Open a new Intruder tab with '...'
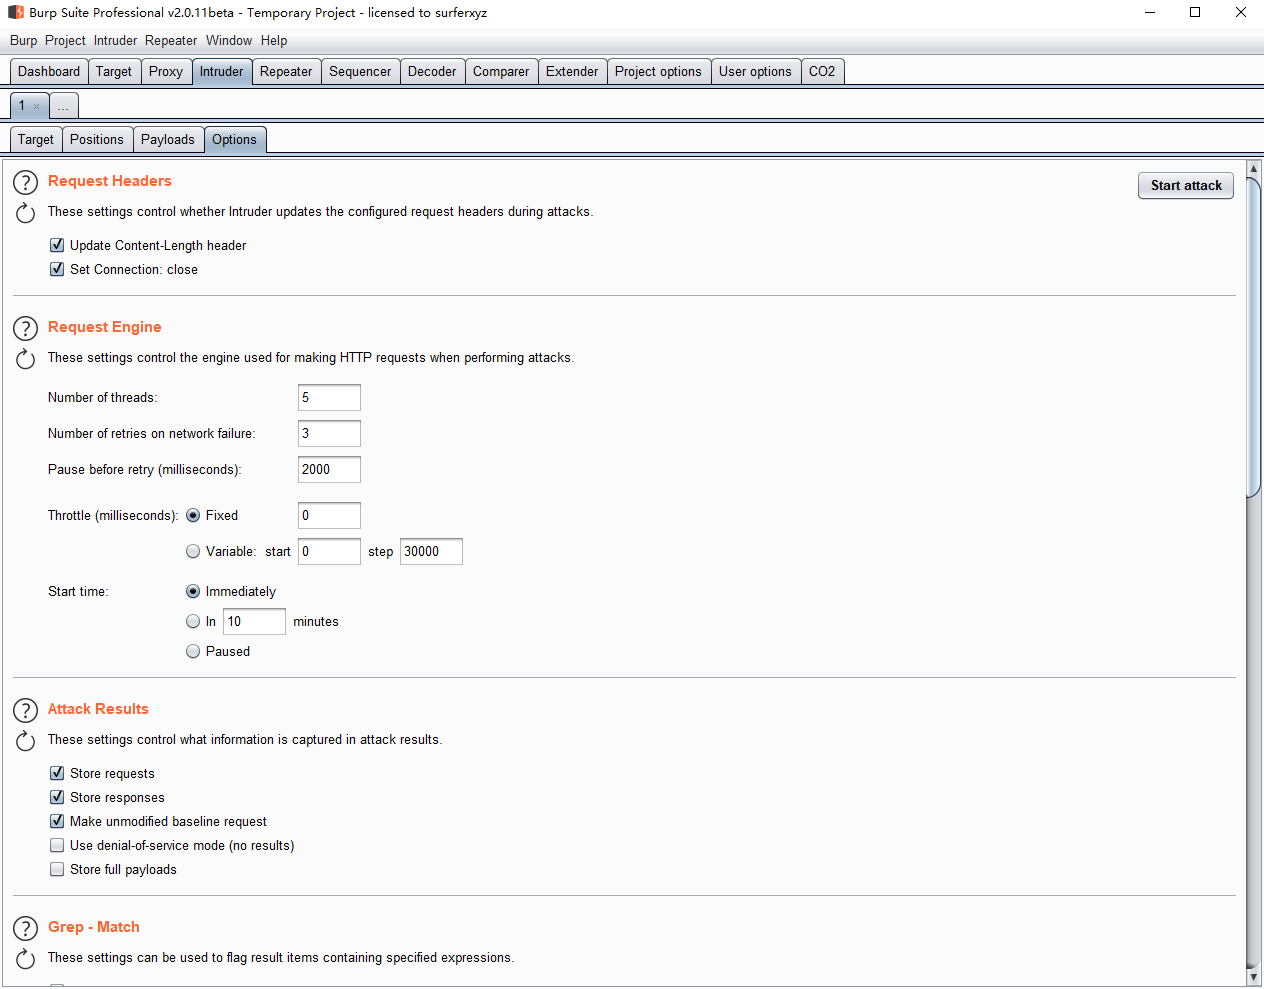Image resolution: width=1264 pixels, height=989 pixels. pyautogui.click(x=63, y=106)
